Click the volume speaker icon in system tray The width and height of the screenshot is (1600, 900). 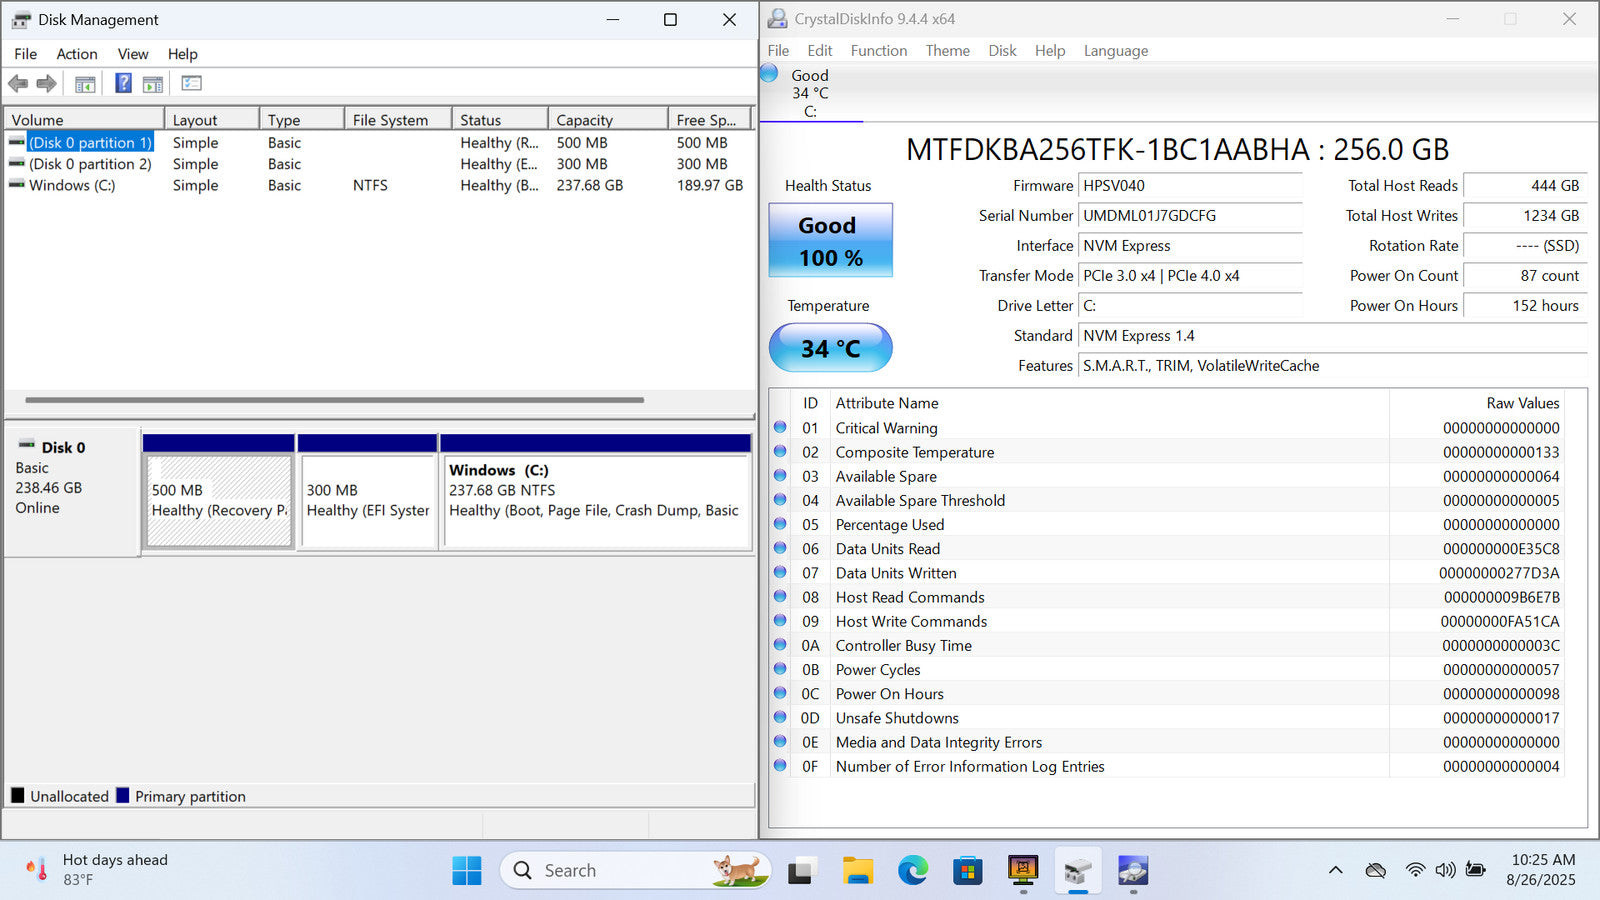pos(1445,870)
